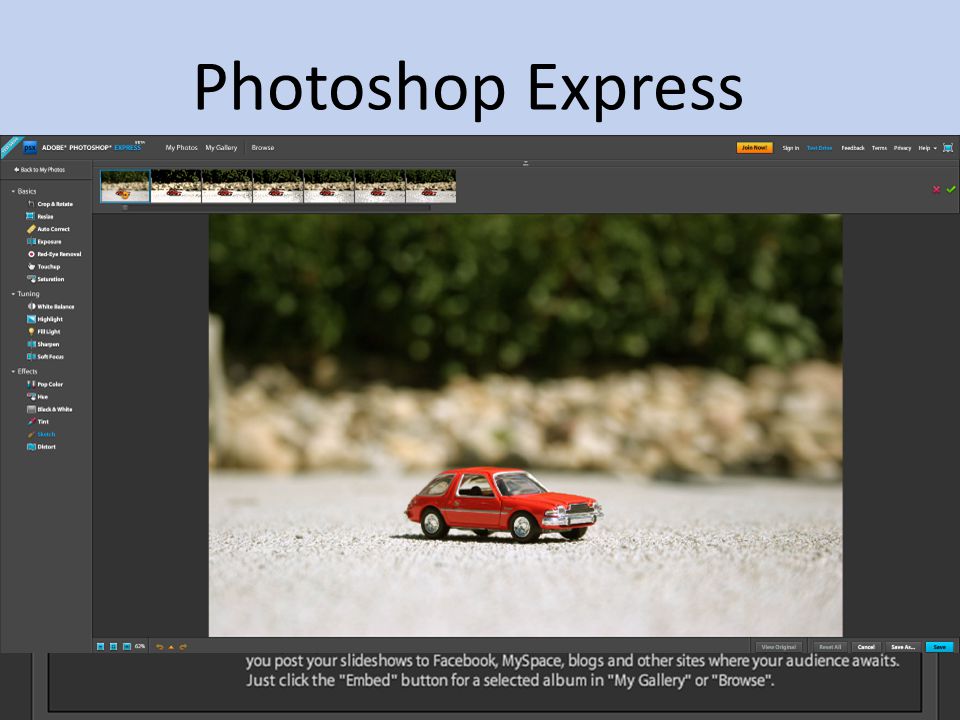
Task: Select the Highlight tuning tool
Action: (x=45, y=319)
